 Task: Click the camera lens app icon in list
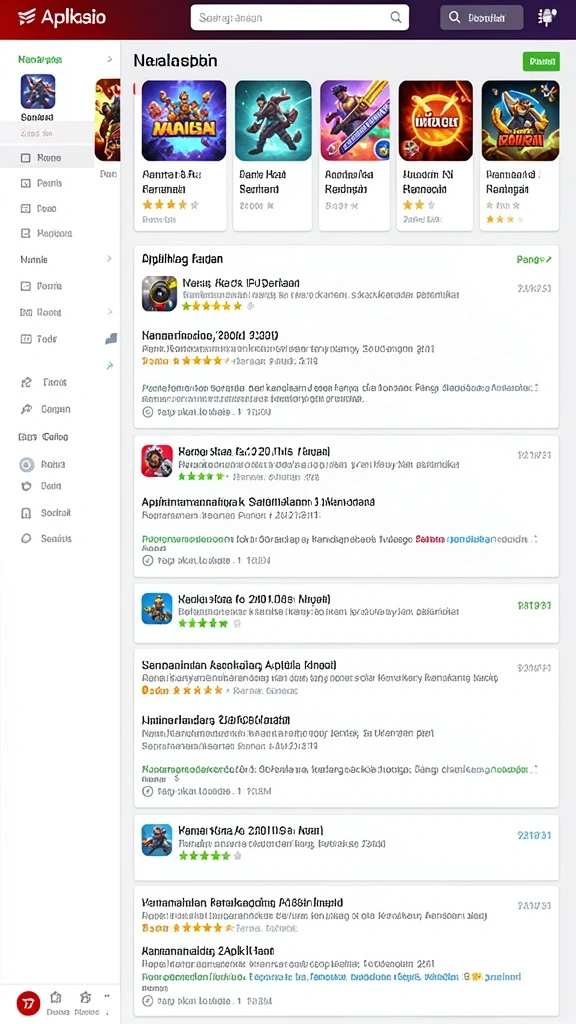coord(159,293)
